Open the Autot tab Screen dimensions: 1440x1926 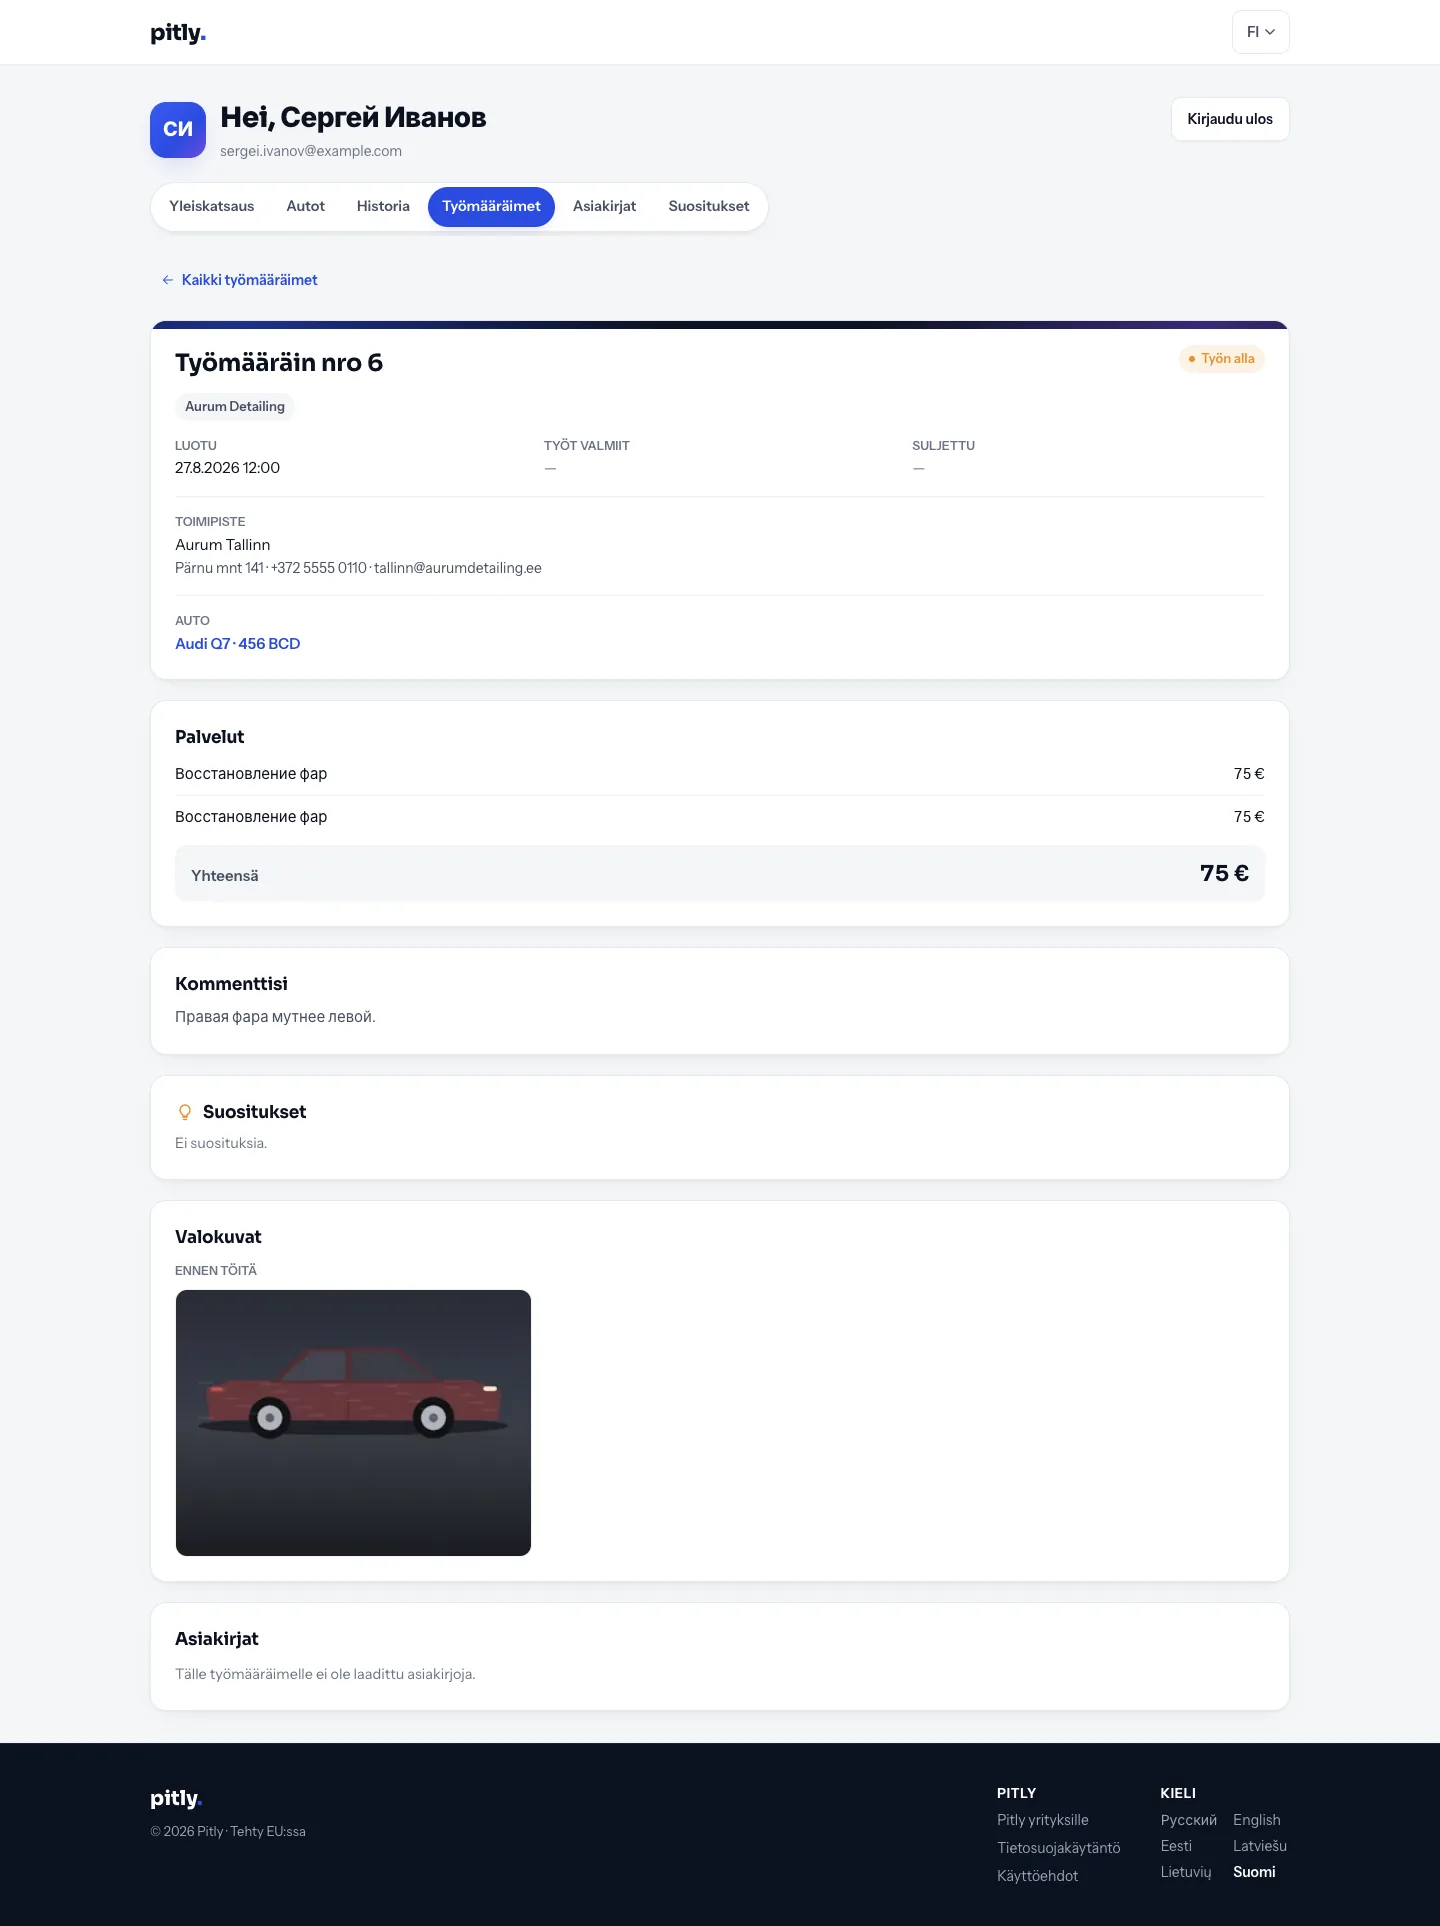point(305,207)
